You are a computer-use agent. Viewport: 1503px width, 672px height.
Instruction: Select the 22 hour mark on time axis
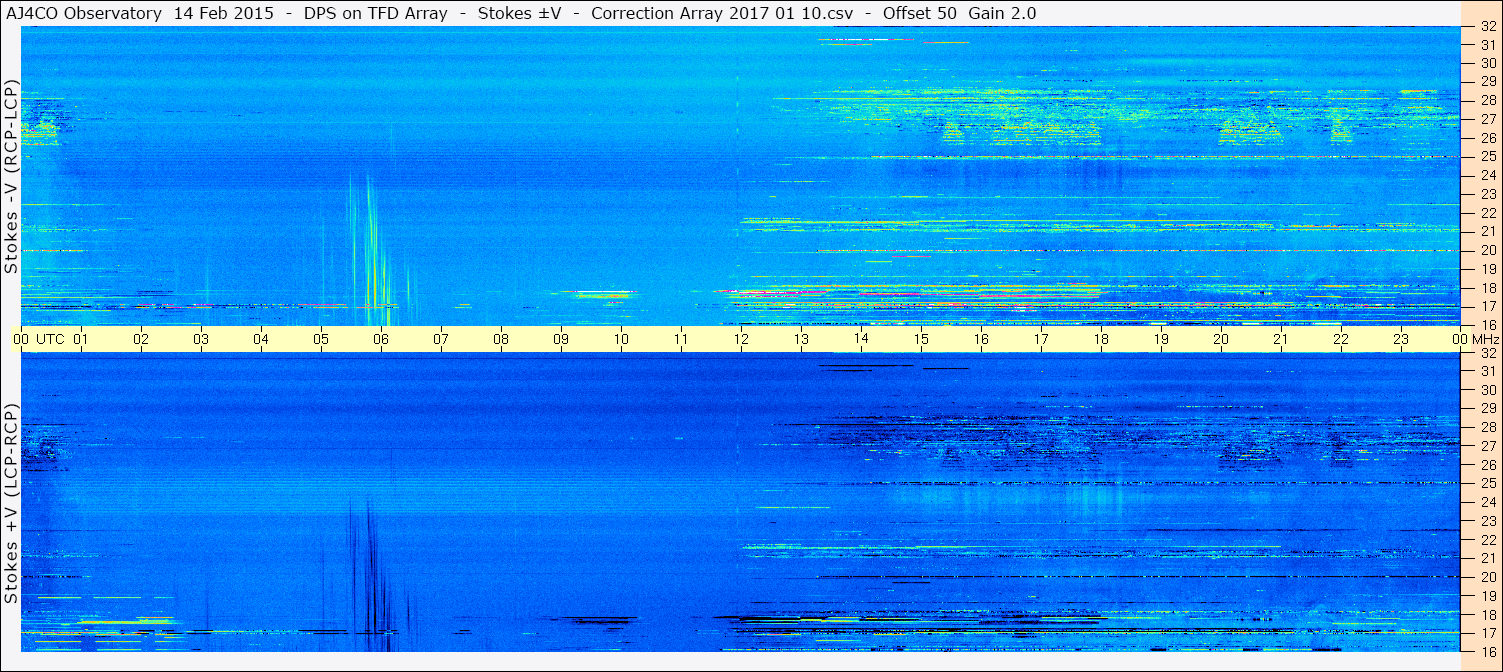point(1341,339)
